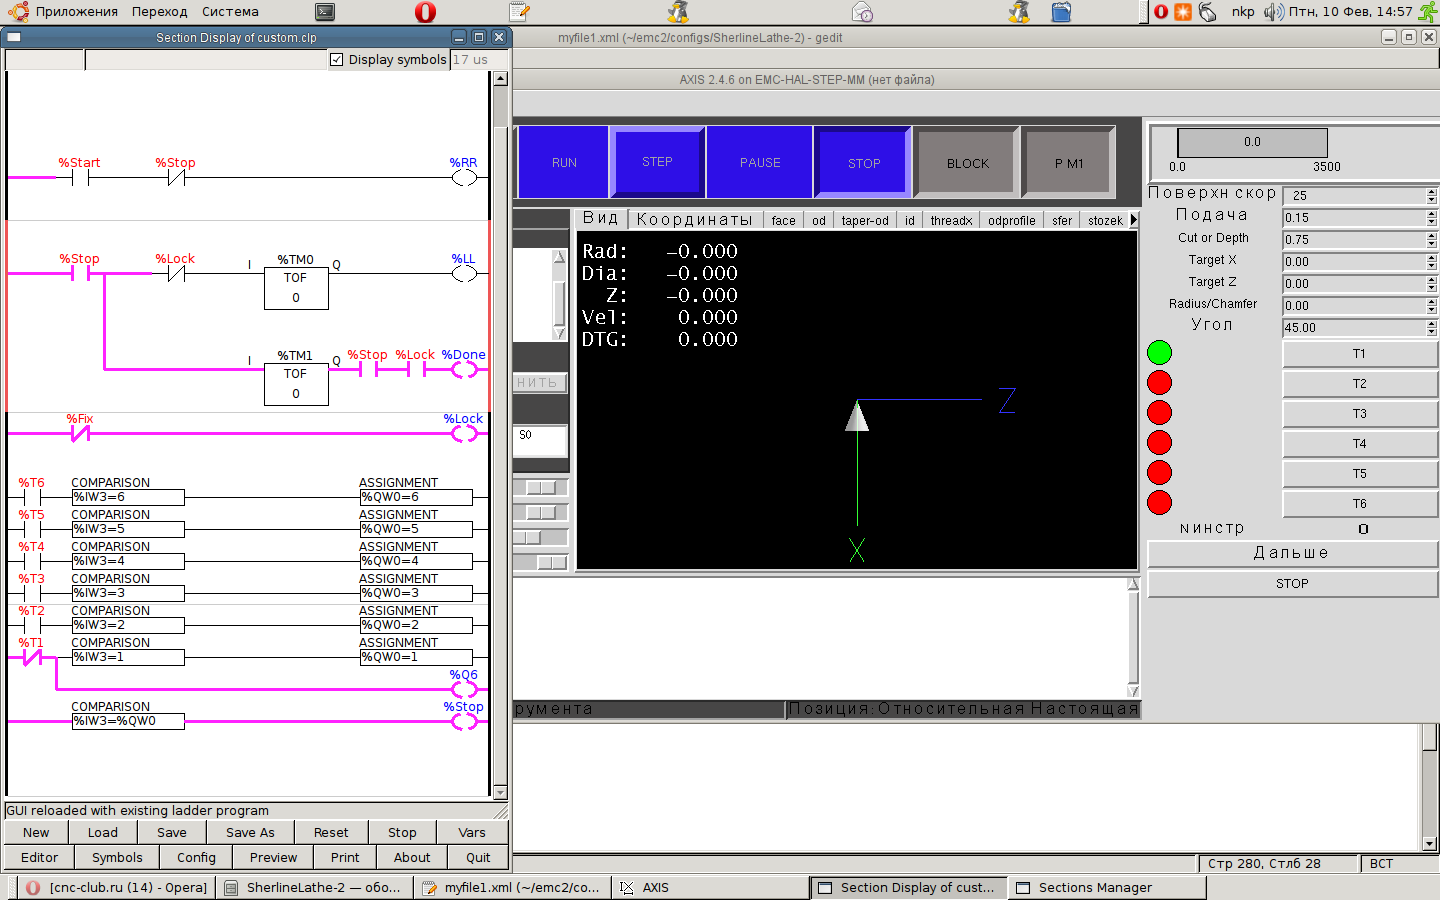Increase the Угол spinbox value
The image size is (1440, 900).
(x=1431, y=324)
